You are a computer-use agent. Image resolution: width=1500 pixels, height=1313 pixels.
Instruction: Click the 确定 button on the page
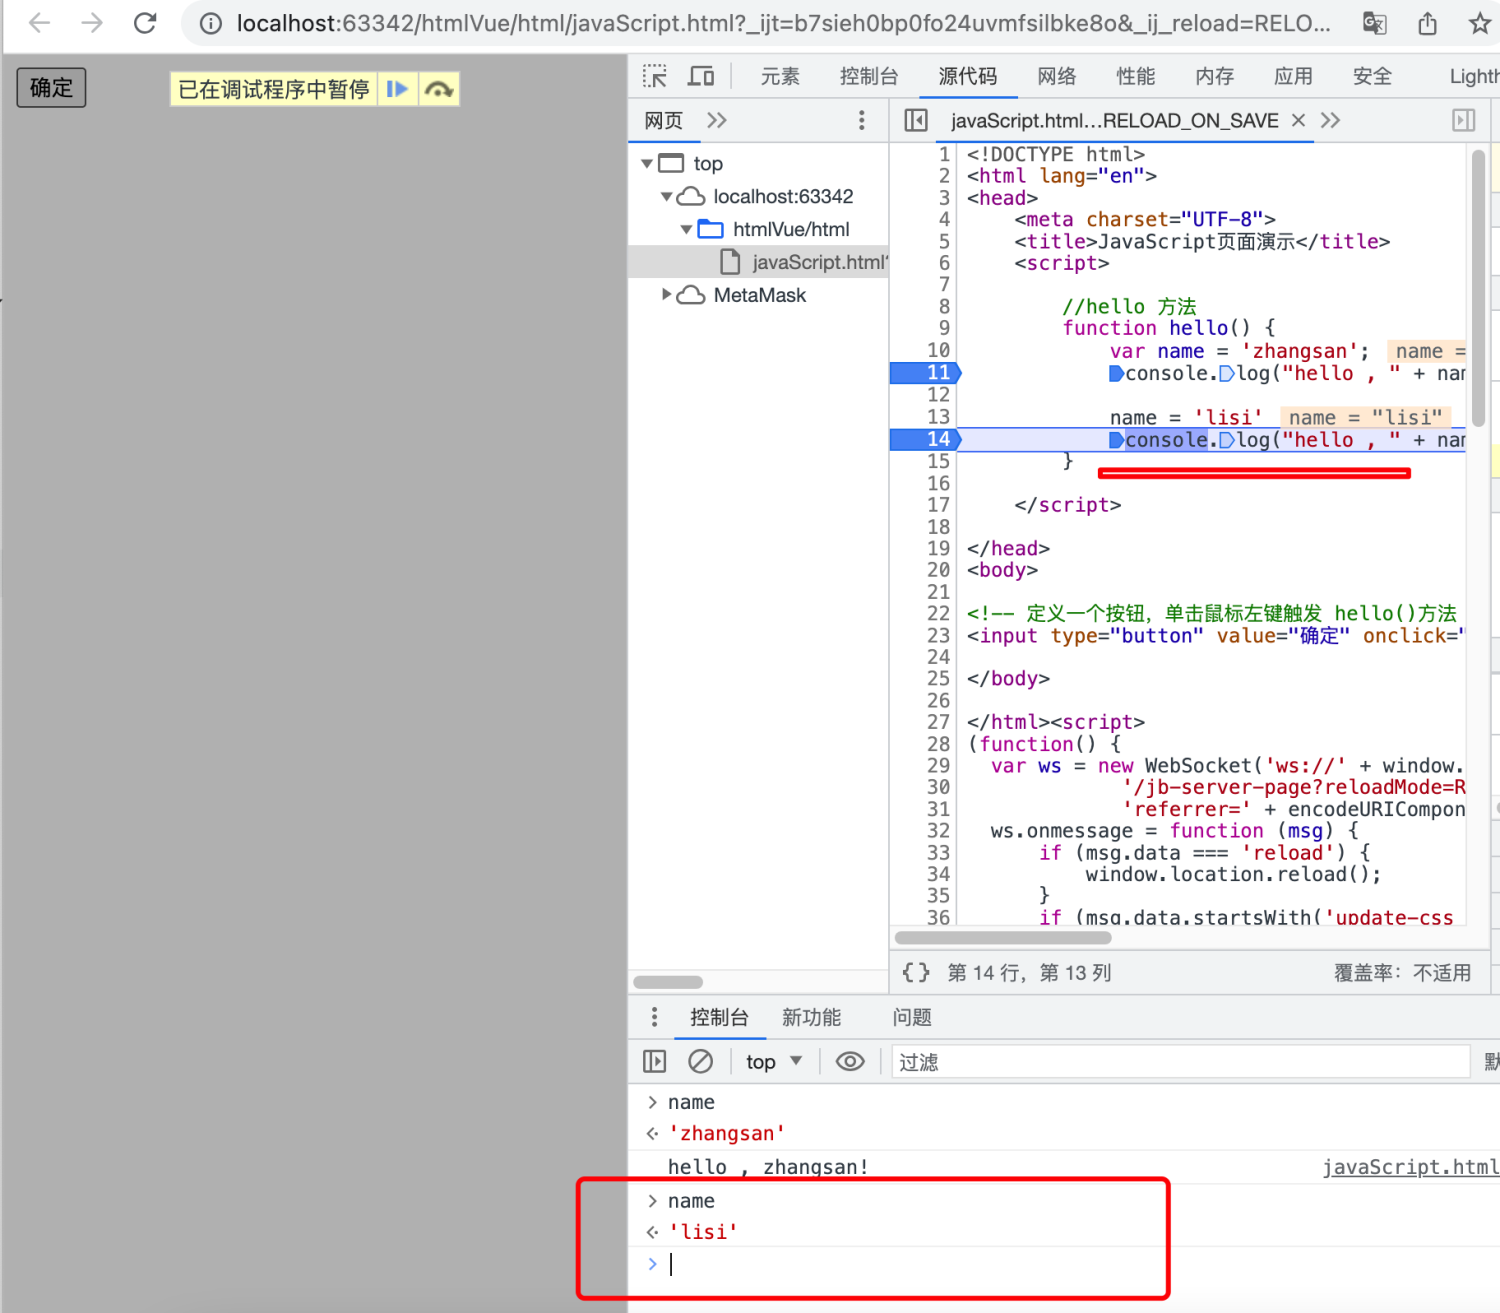point(51,87)
